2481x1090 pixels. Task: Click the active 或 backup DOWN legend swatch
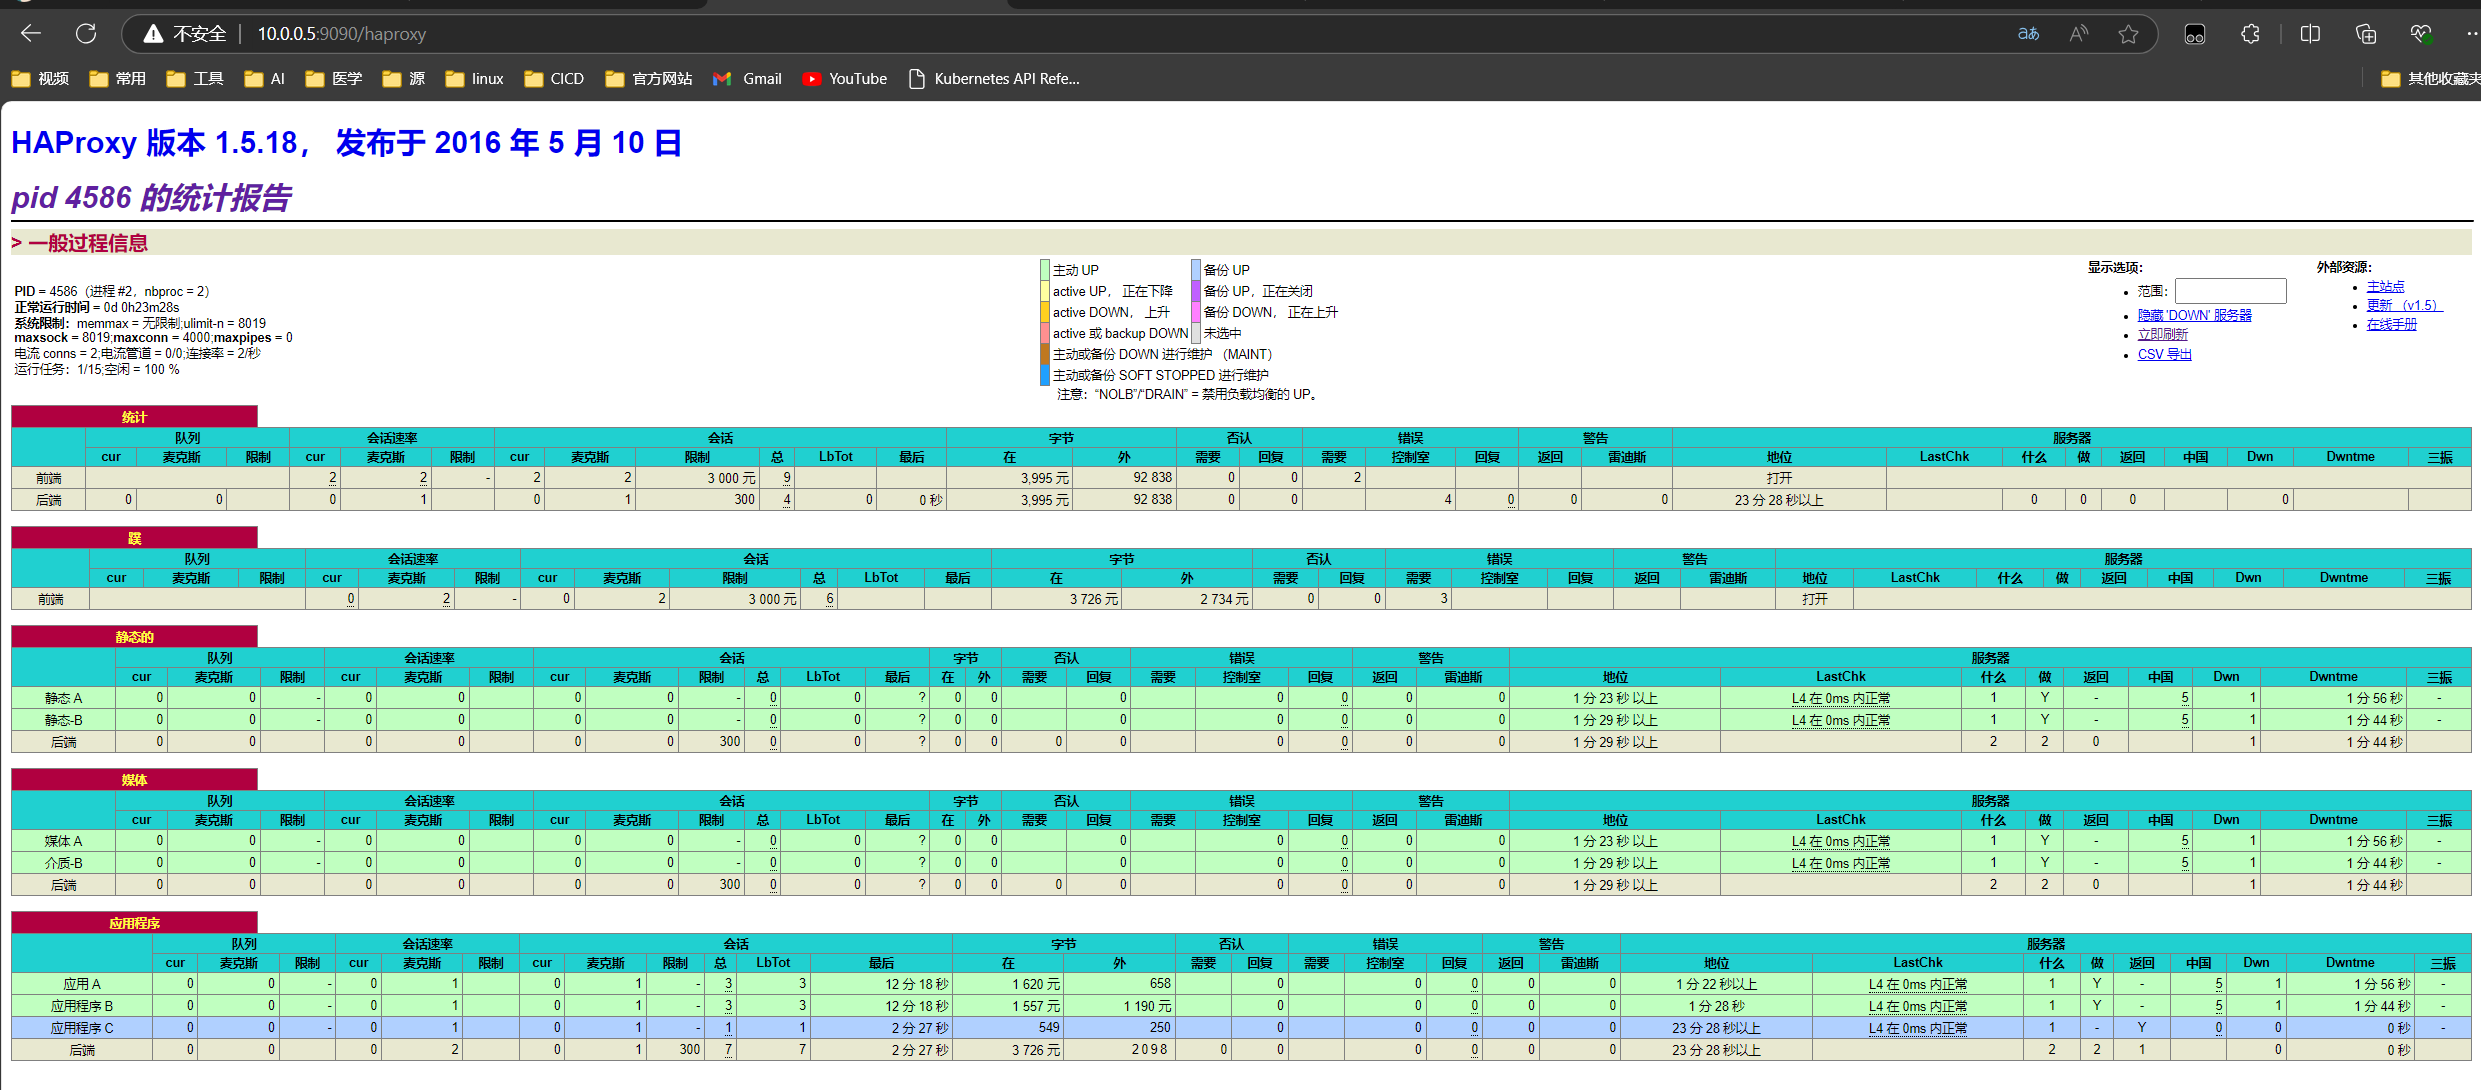[1045, 333]
